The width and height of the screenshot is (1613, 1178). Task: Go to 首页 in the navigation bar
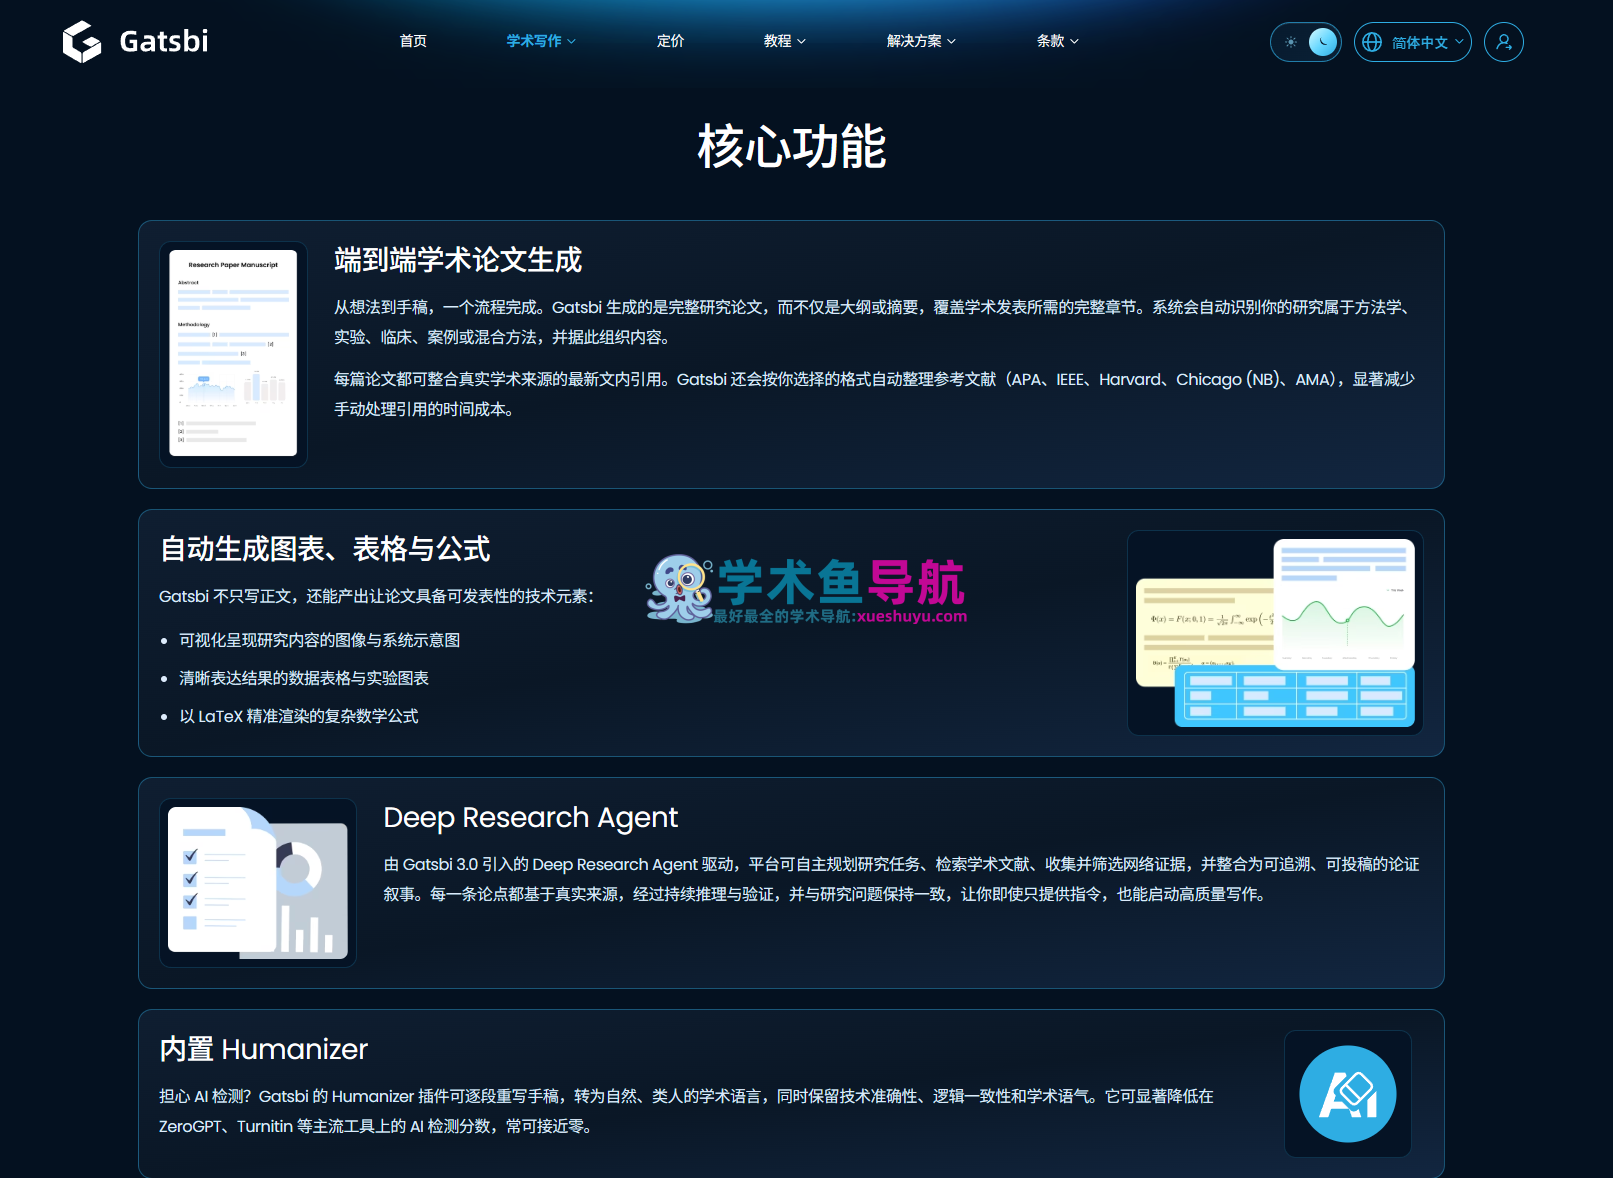coord(413,41)
